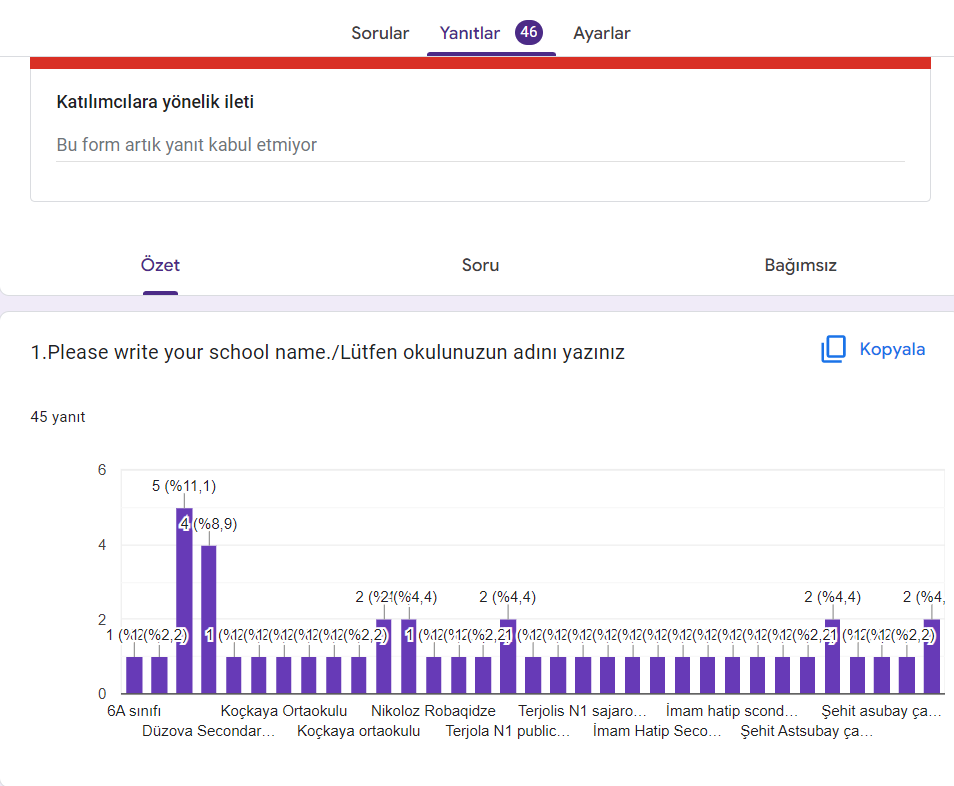The height and width of the screenshot is (786, 954).
Task: Select the İmam hatip scond… label
Action: (x=732, y=711)
